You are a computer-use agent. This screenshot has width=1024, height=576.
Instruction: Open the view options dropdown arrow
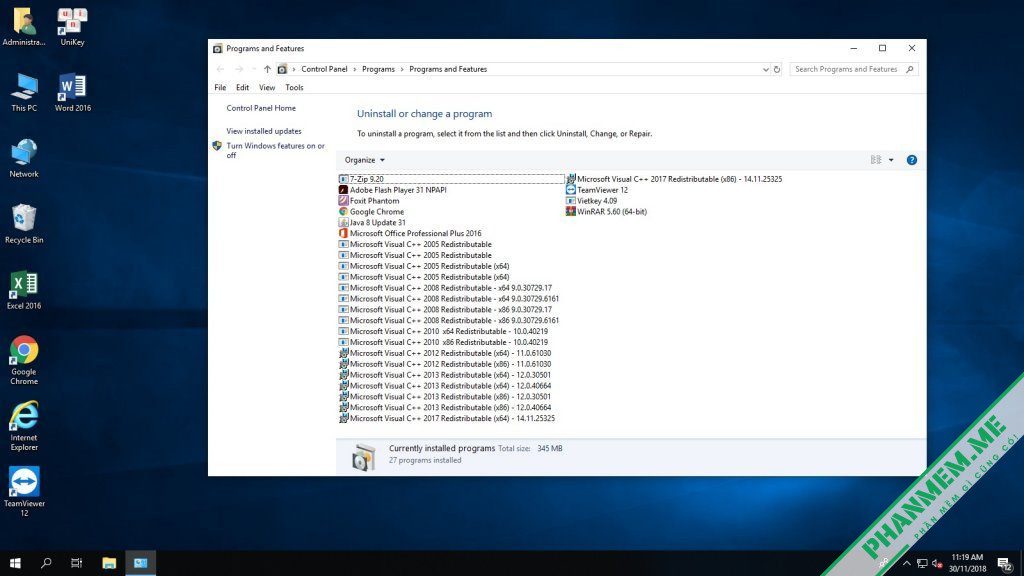point(891,160)
